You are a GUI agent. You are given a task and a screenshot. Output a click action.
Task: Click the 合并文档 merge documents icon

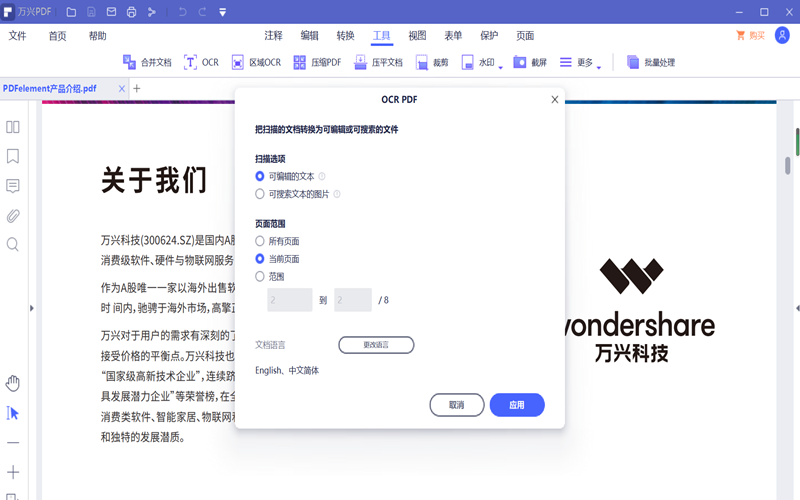coord(129,62)
